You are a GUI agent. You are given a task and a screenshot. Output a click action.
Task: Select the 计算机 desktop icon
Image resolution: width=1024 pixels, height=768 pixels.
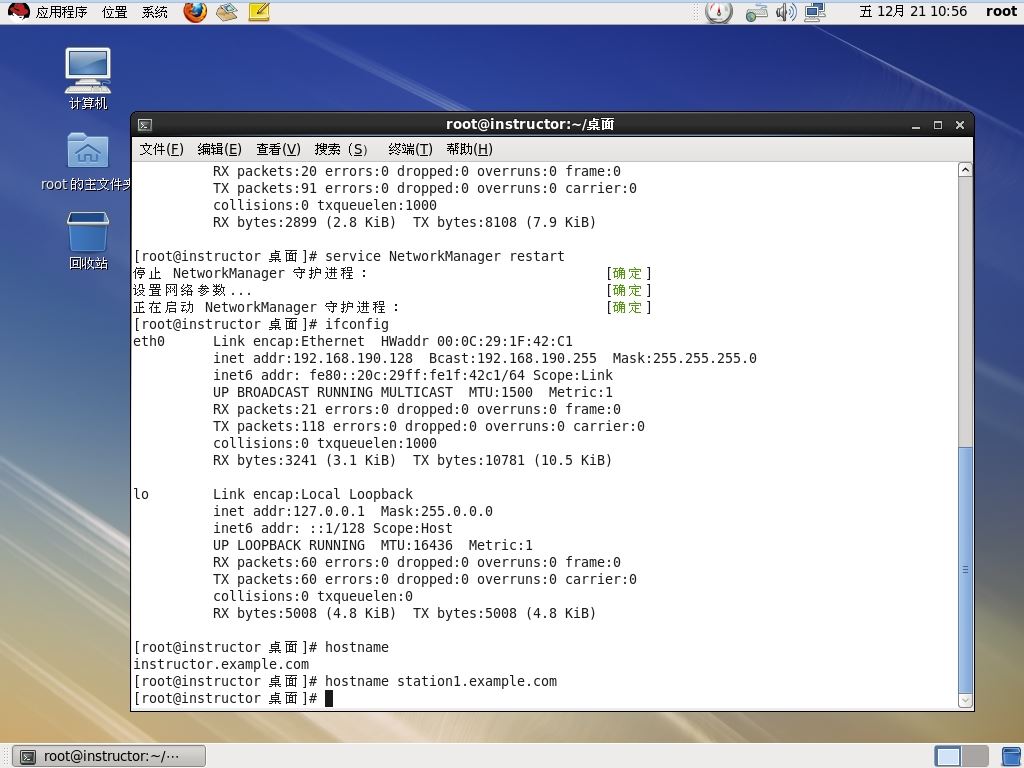[88, 78]
